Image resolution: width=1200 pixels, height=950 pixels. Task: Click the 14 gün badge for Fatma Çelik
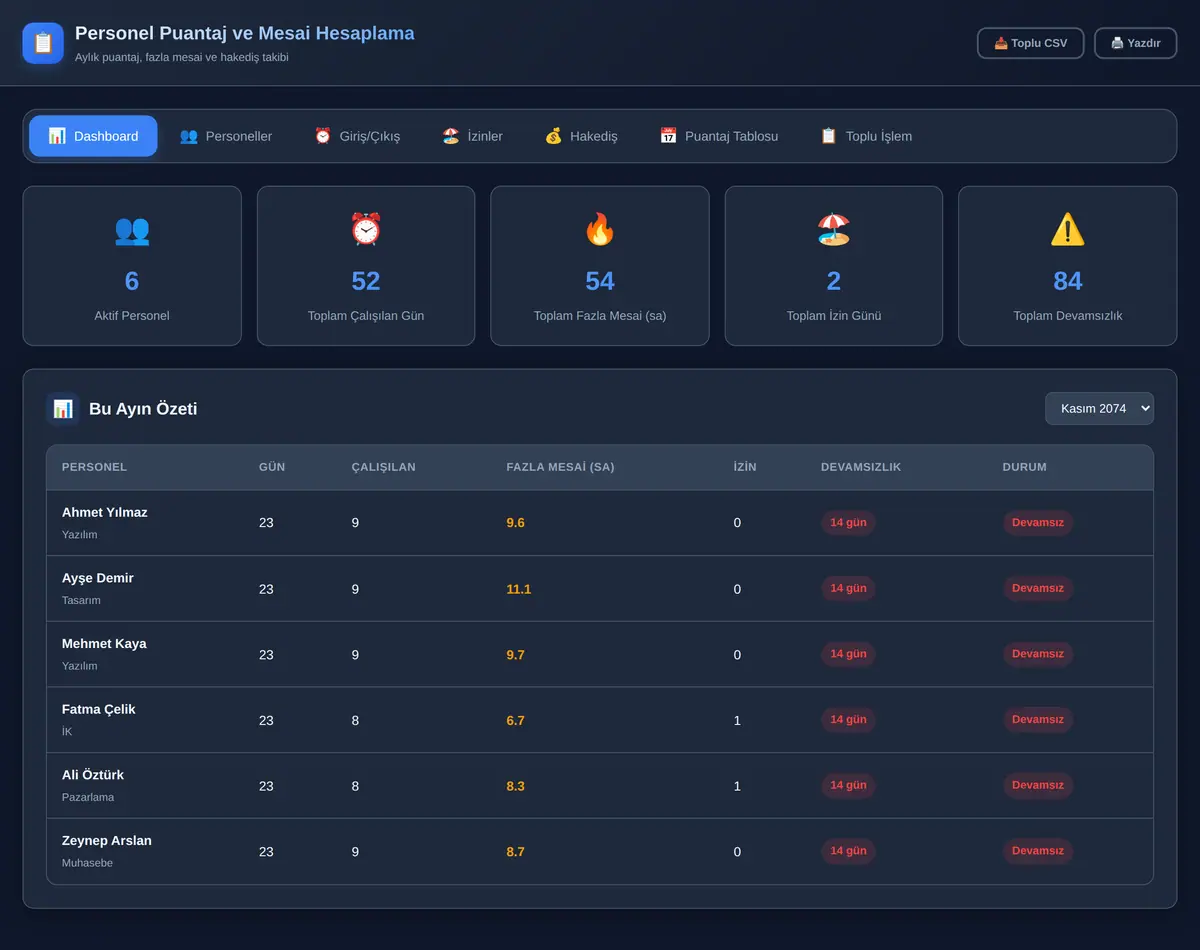click(848, 720)
